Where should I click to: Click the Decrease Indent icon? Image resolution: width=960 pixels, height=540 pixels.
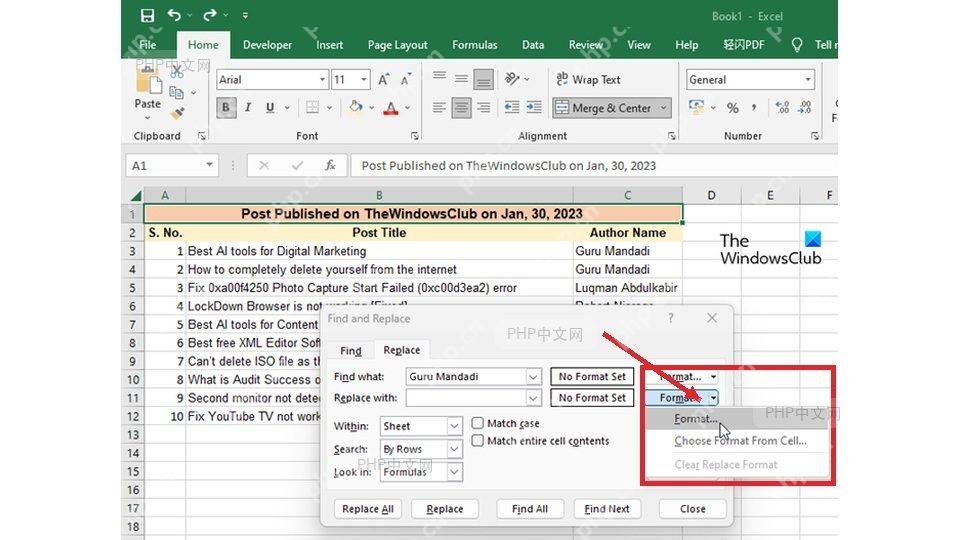511,108
